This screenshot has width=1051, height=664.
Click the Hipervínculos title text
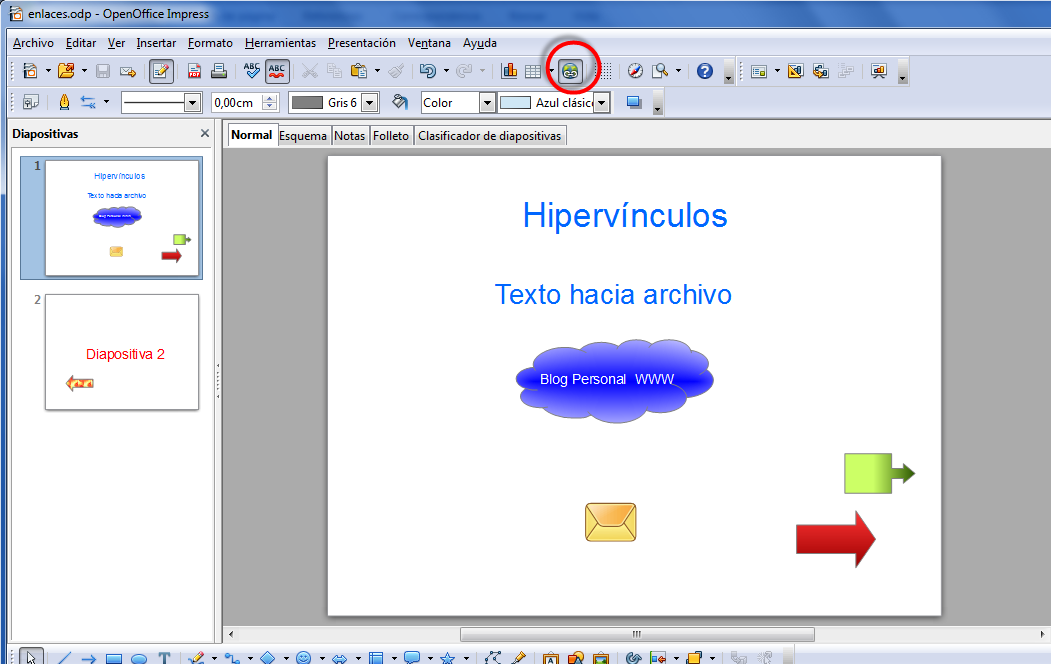[x=625, y=216]
